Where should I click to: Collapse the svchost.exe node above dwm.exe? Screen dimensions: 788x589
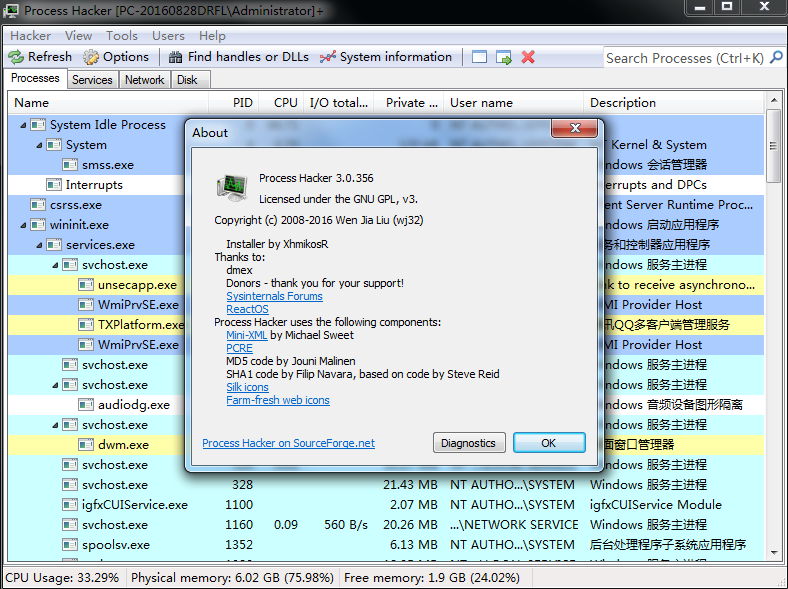point(55,425)
